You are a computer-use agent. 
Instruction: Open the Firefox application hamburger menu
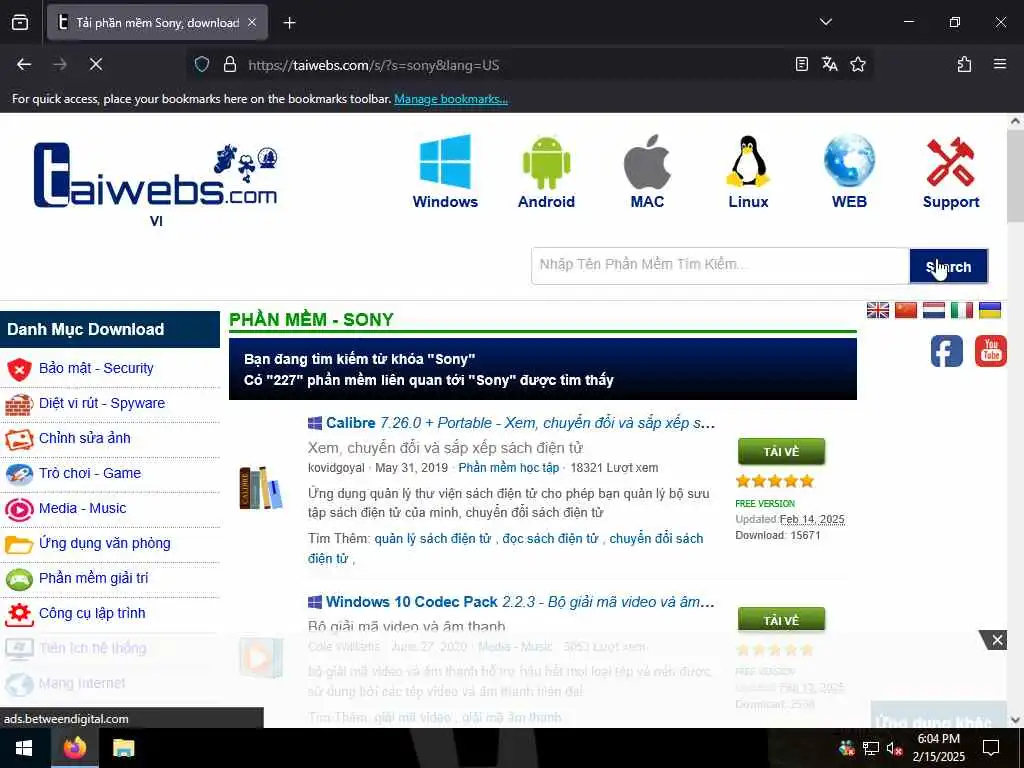(1000, 64)
